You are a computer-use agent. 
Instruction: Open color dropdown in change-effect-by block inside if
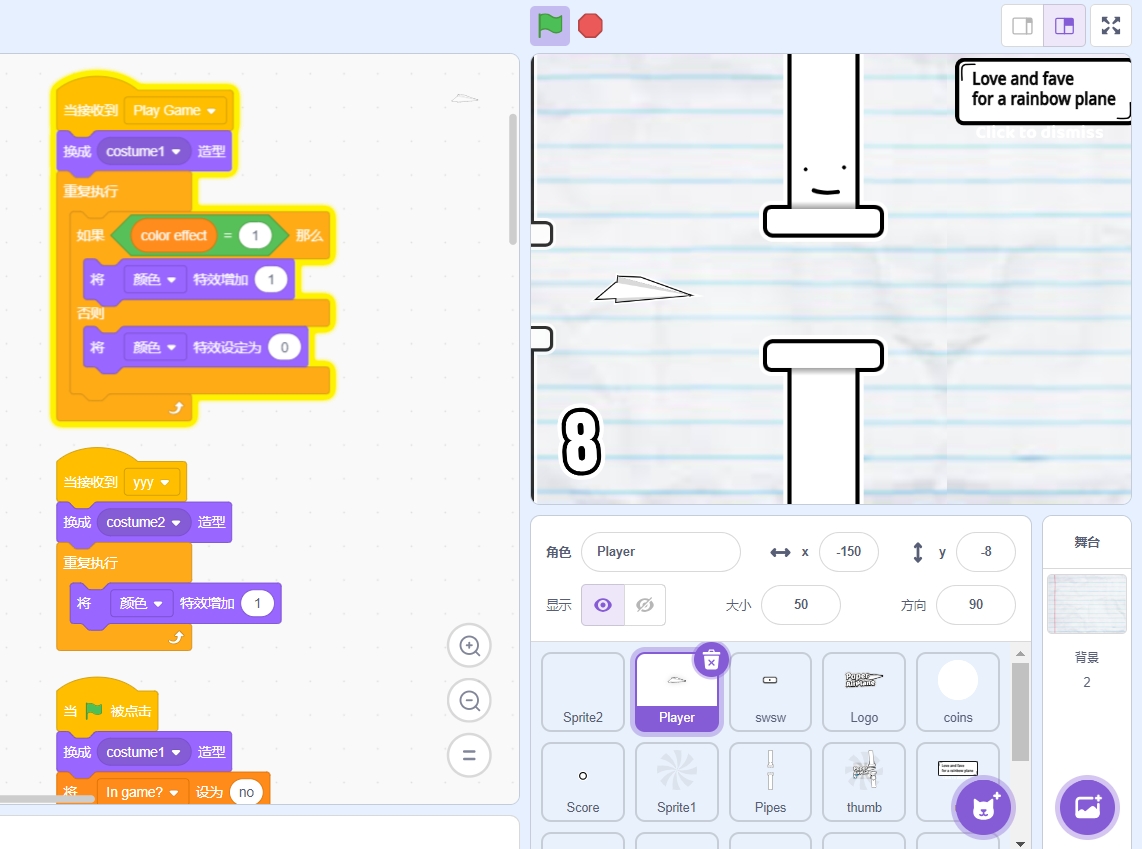(x=154, y=280)
